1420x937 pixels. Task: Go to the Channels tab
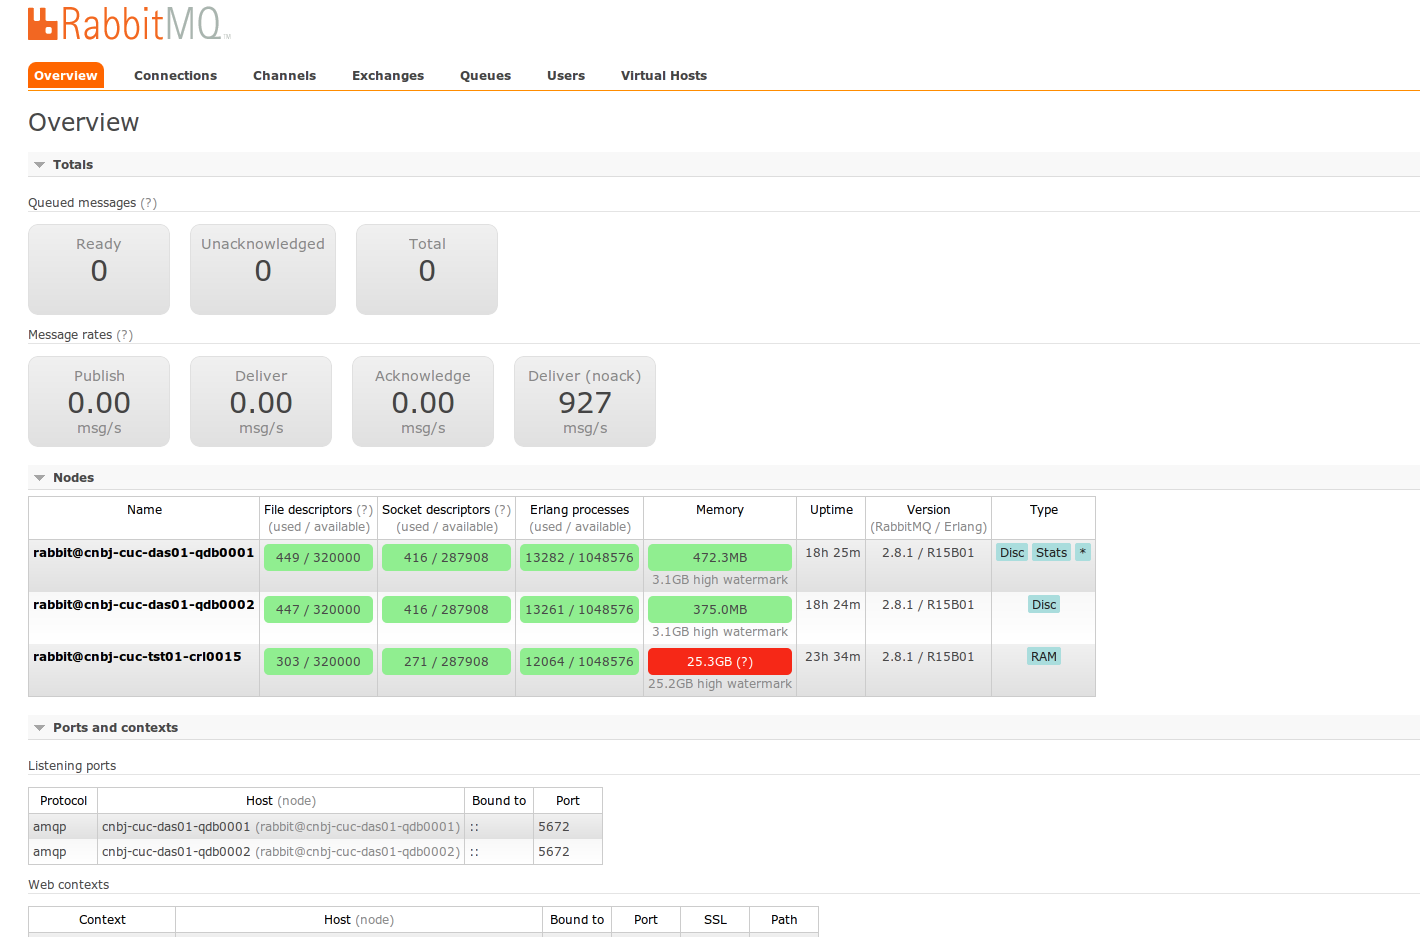click(x=284, y=75)
